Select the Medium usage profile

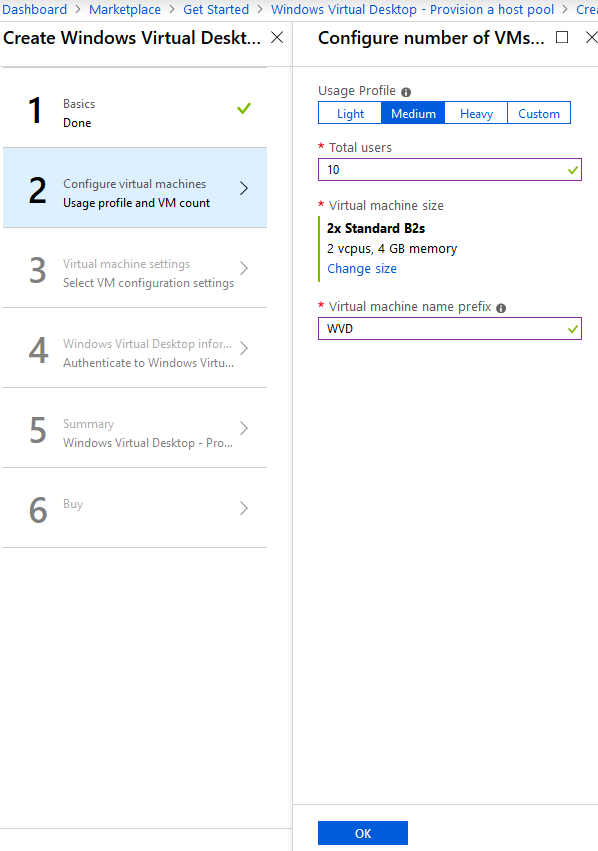(413, 113)
